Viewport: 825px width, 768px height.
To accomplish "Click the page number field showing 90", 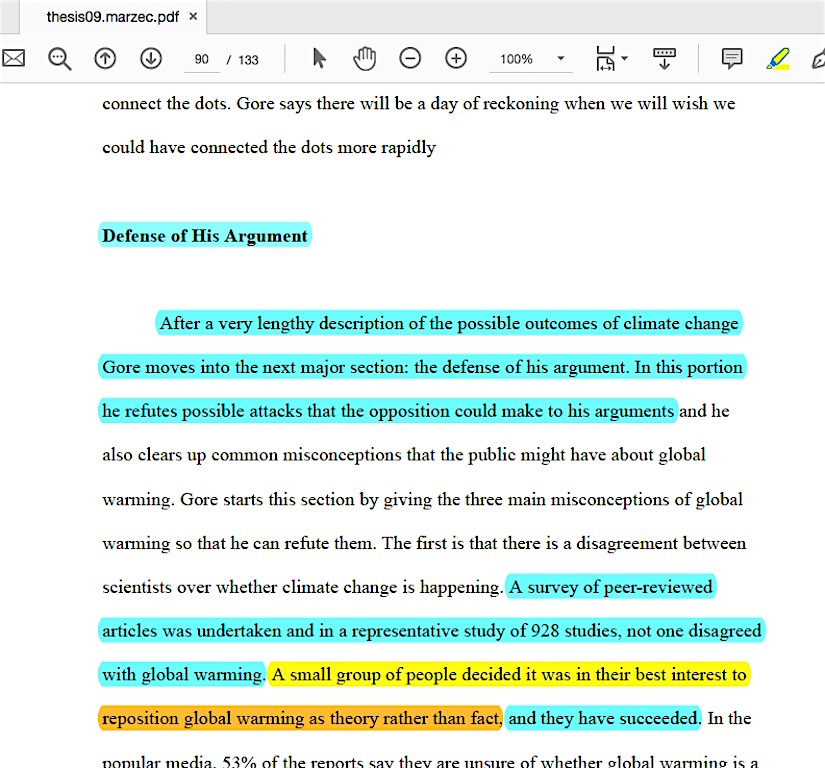I will (x=202, y=59).
